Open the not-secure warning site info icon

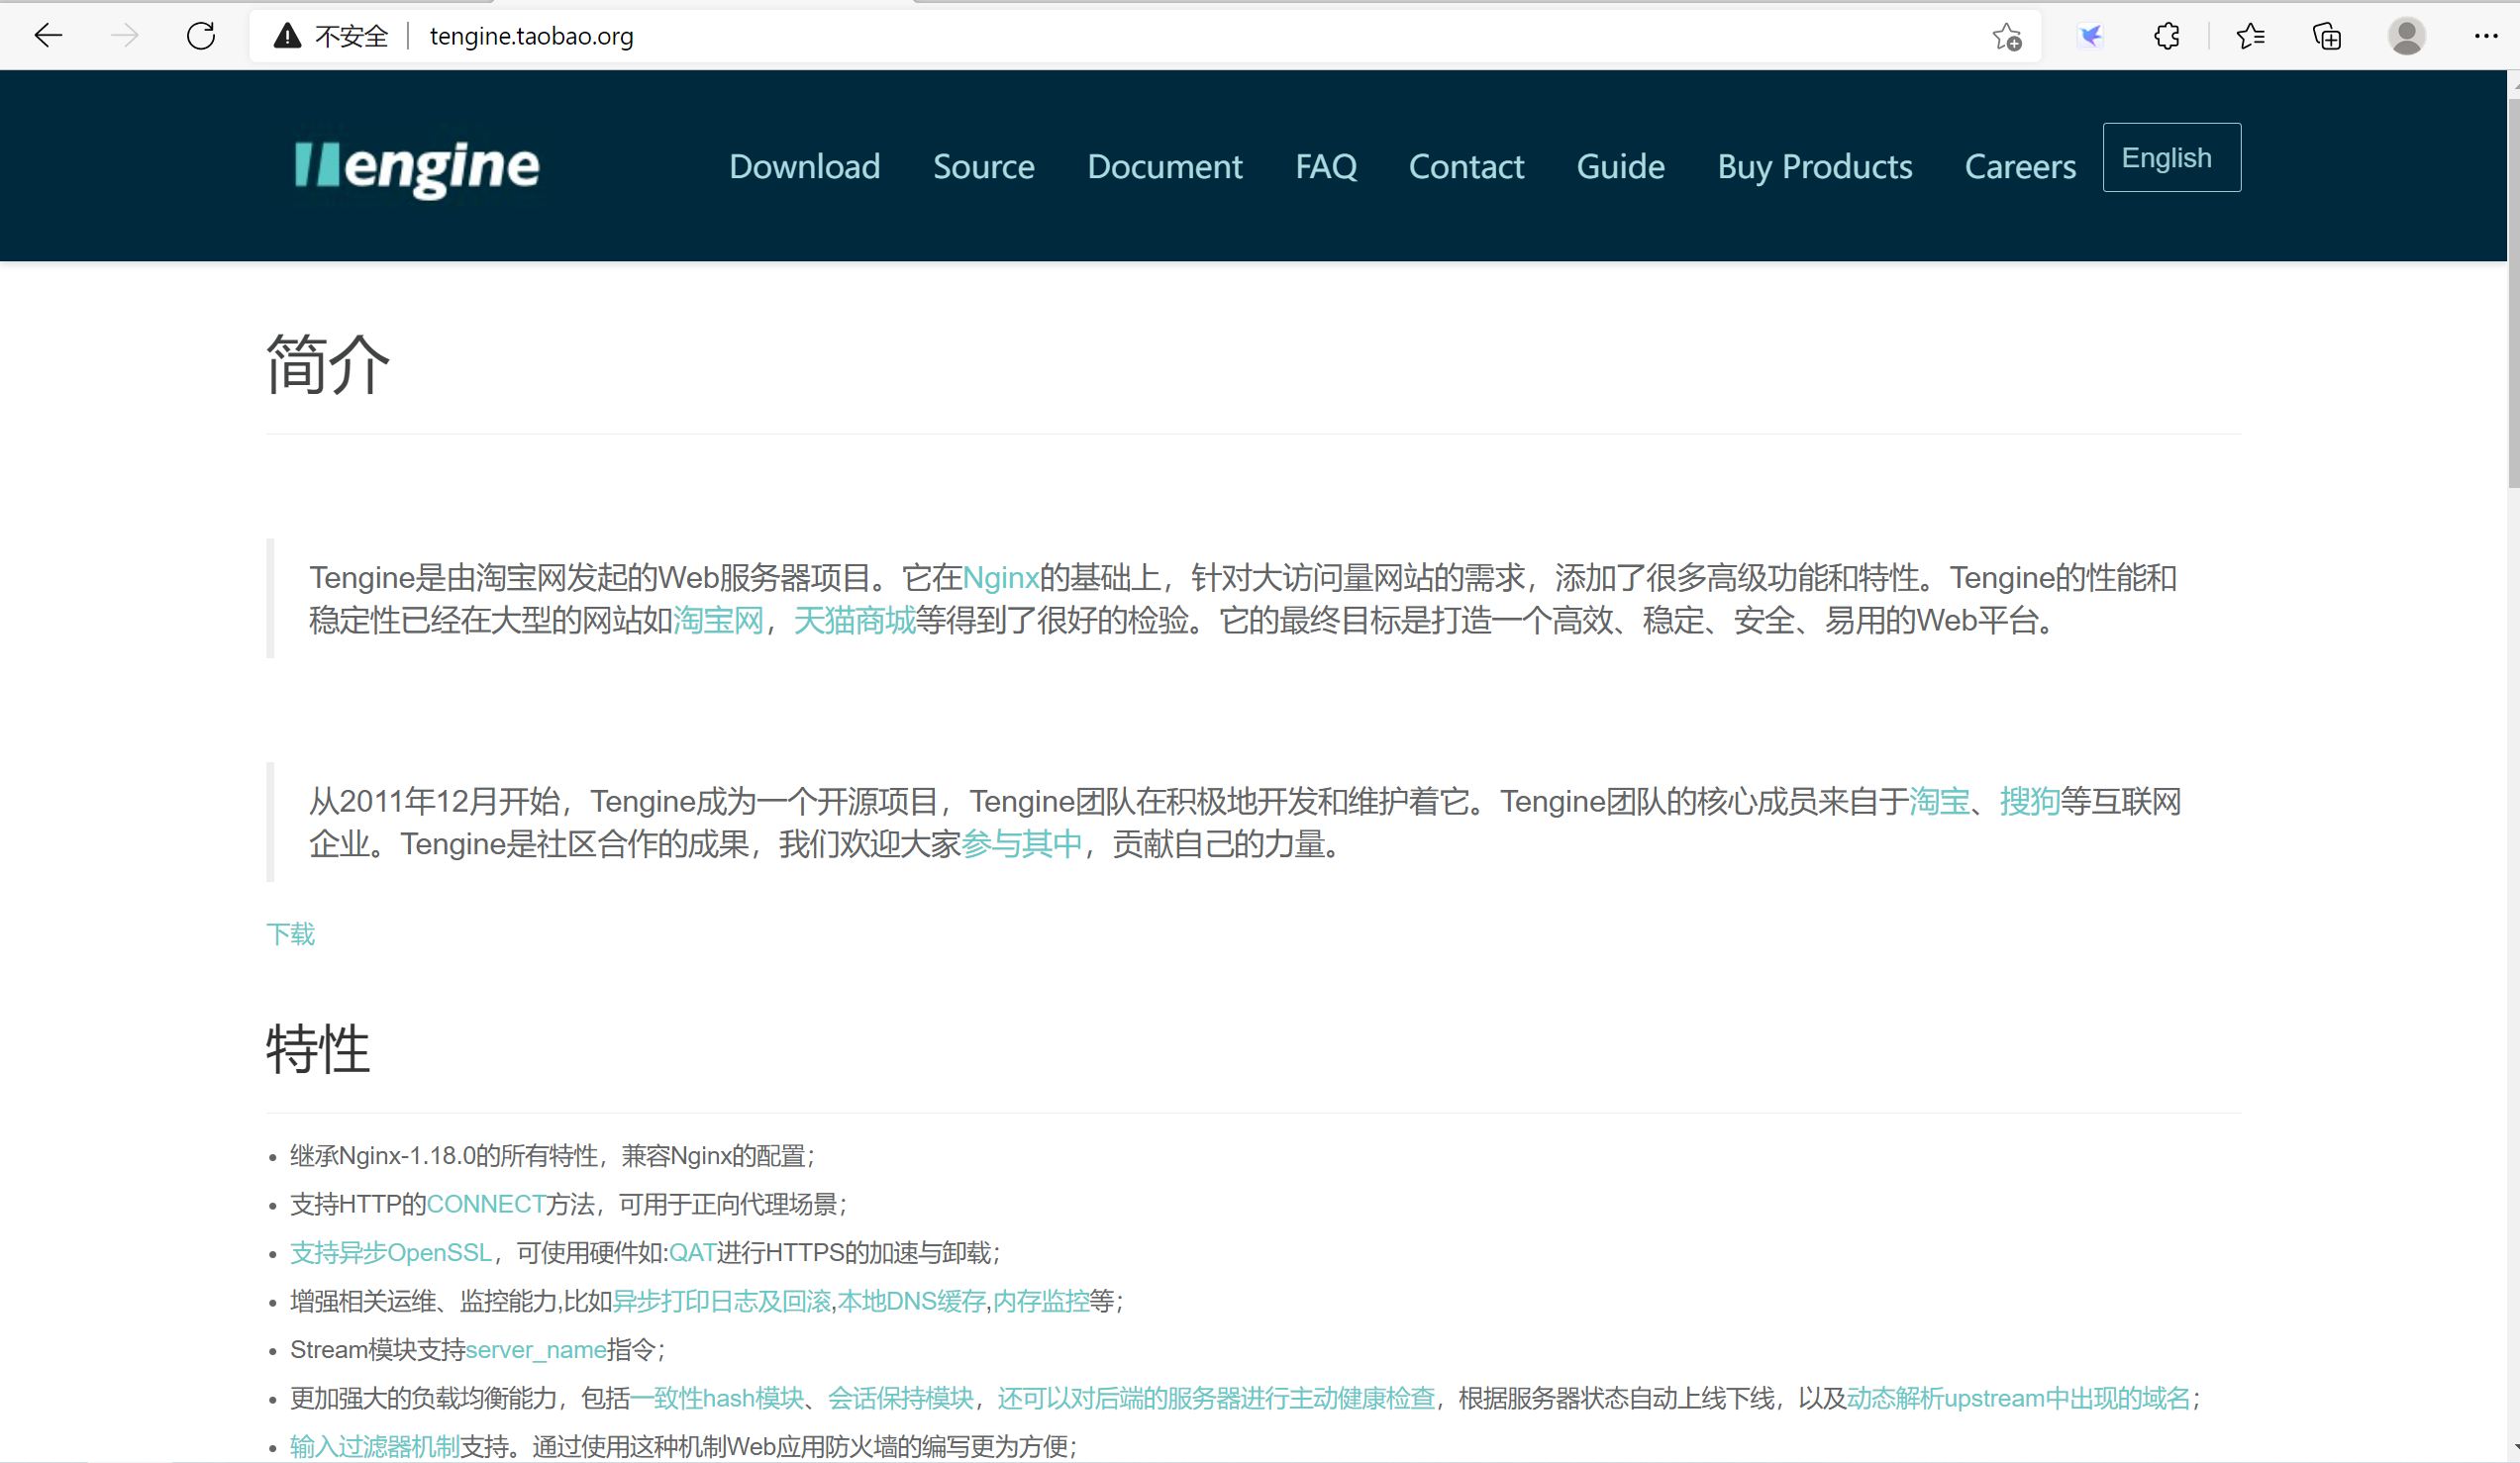[287, 36]
